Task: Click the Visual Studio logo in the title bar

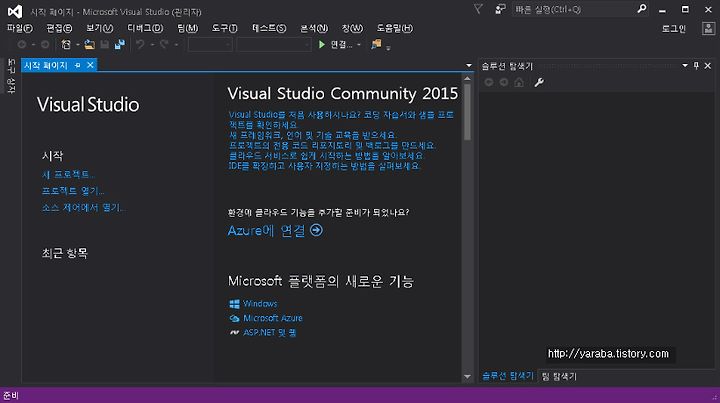Action: [15, 11]
